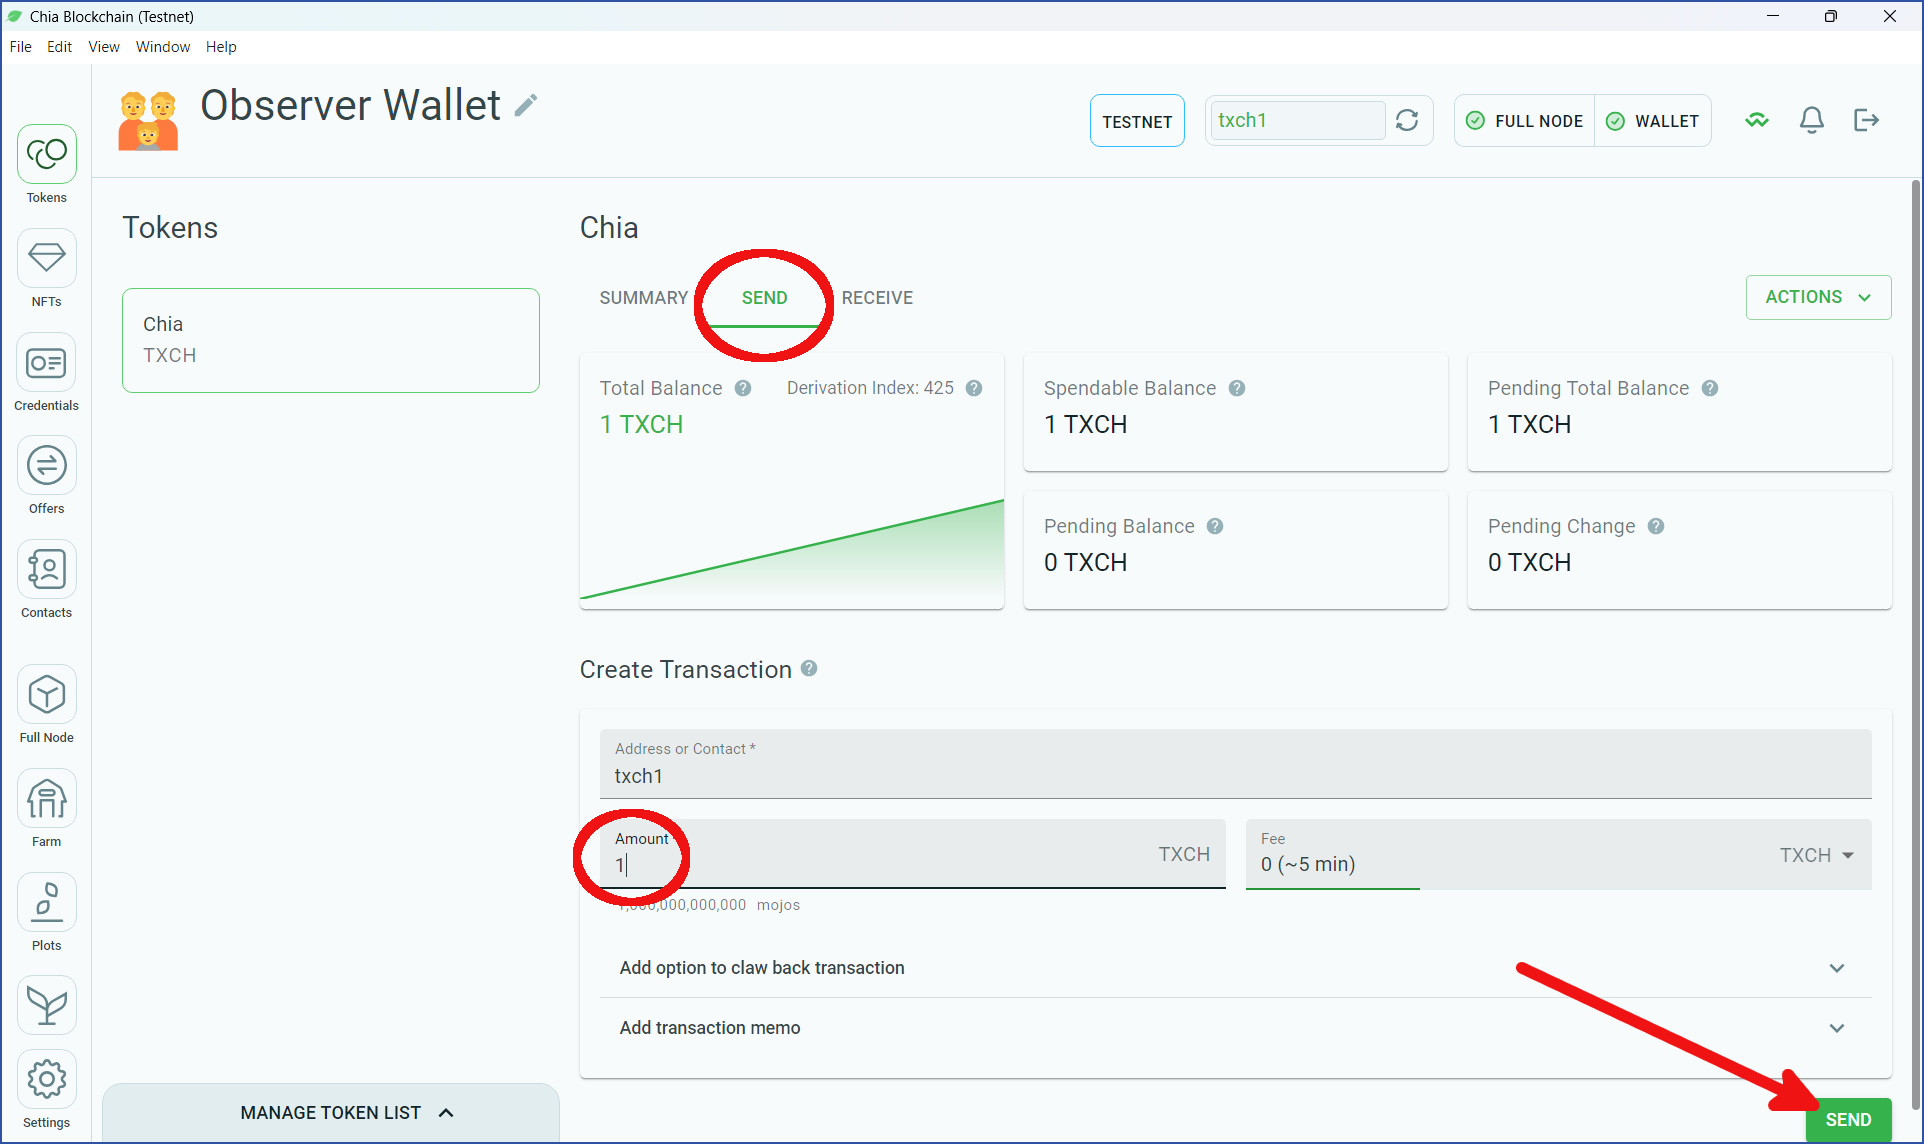Screen dimensions: 1924x1144
Task: Log out with the exit icon
Action: (x=1866, y=120)
